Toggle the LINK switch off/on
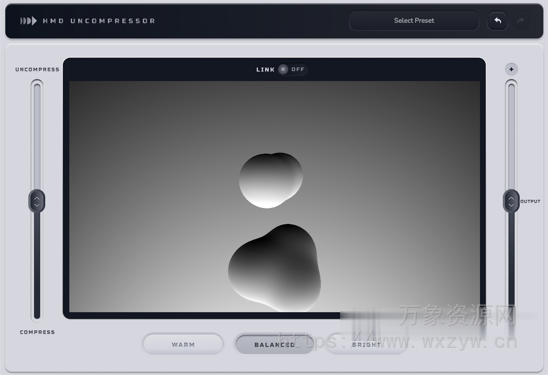The width and height of the screenshot is (548, 375). coord(293,69)
